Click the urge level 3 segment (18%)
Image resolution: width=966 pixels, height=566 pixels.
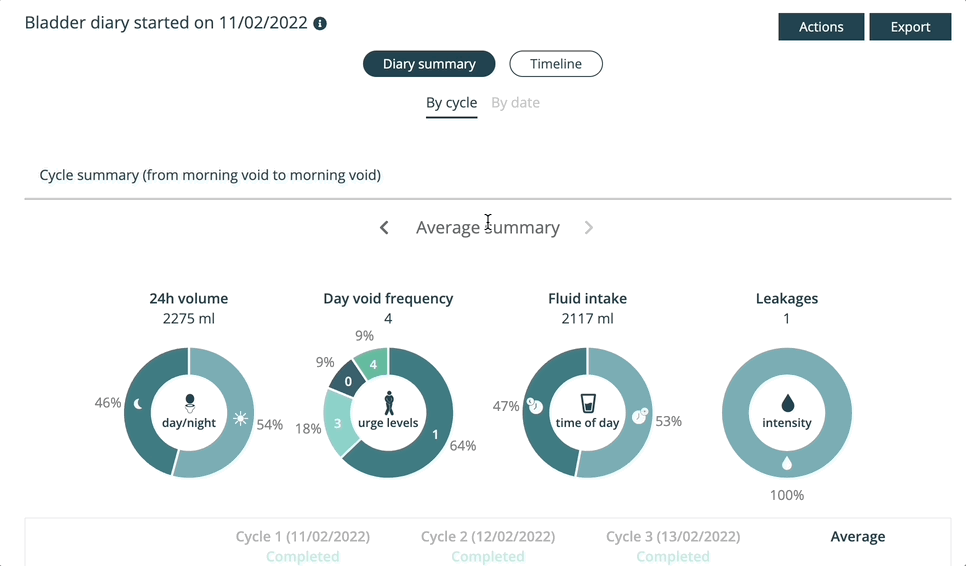tap(340, 423)
